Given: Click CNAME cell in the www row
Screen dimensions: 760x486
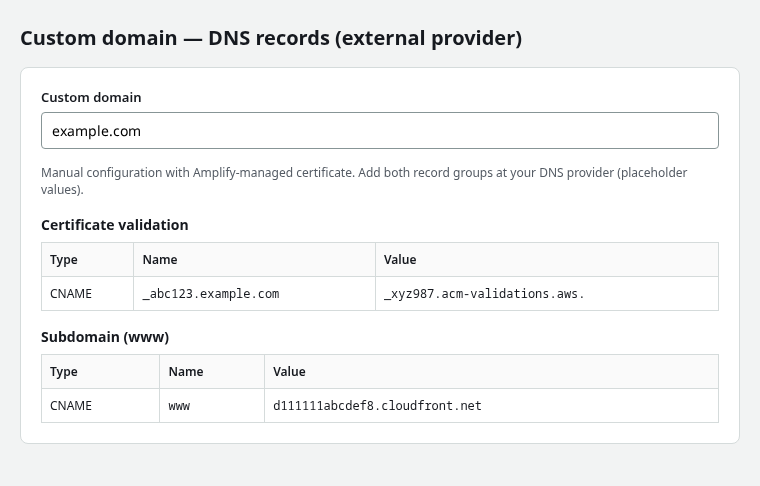Looking at the screenshot, I should pyautogui.click(x=100, y=406).
